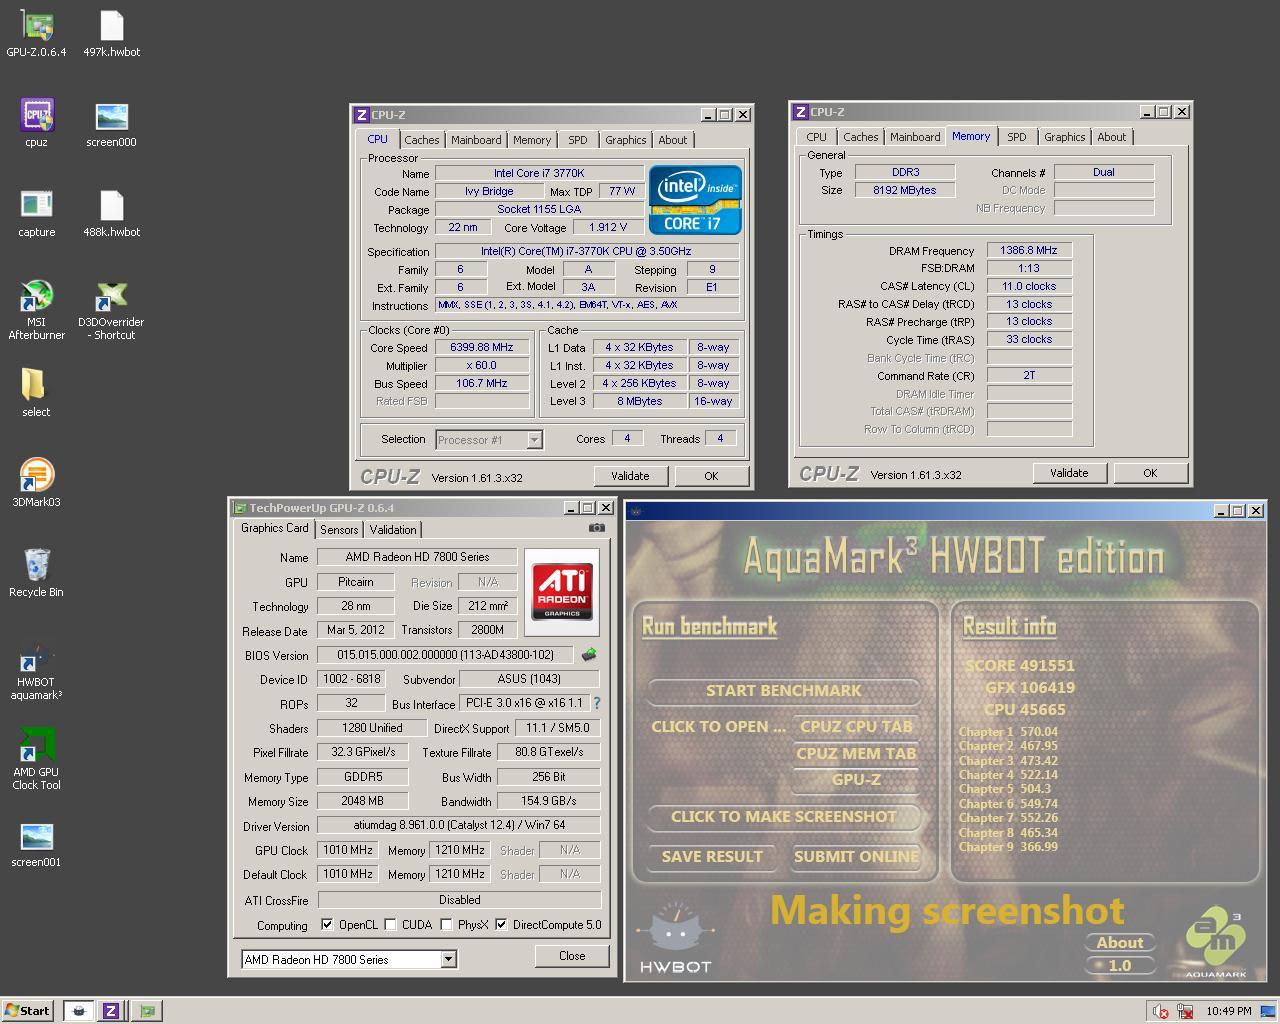Open SPD tab in right CPU-Z window
The image size is (1280, 1024).
[1016, 137]
